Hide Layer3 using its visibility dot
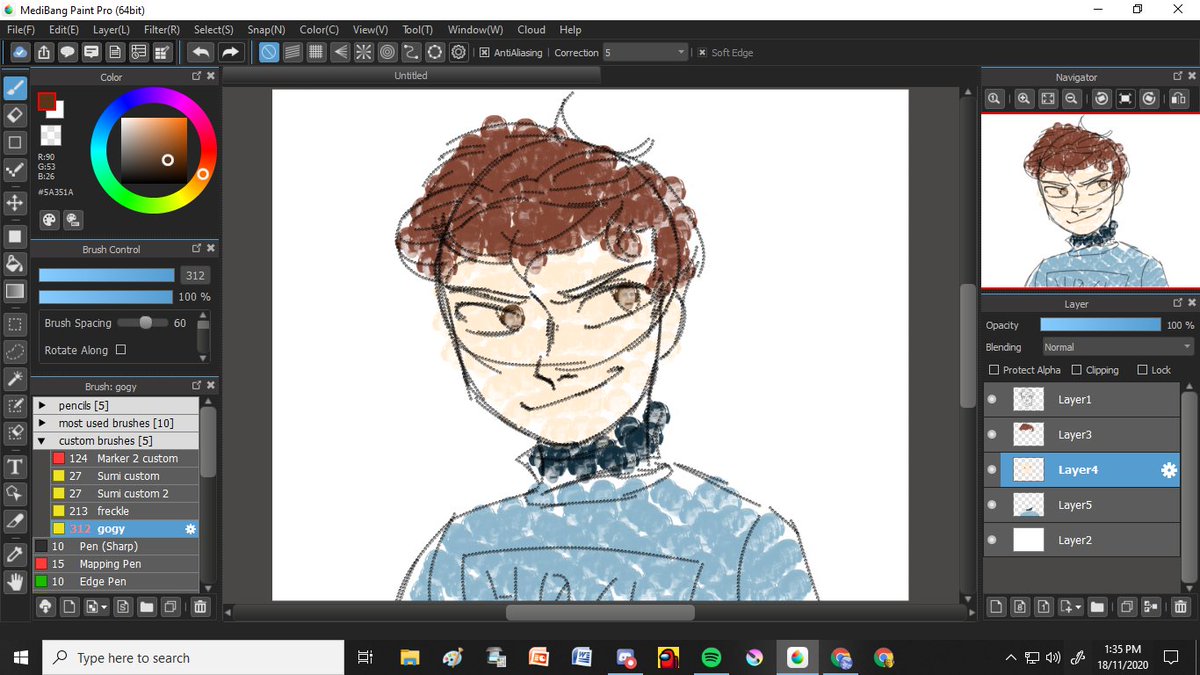Image resolution: width=1200 pixels, height=675 pixels. (x=993, y=435)
